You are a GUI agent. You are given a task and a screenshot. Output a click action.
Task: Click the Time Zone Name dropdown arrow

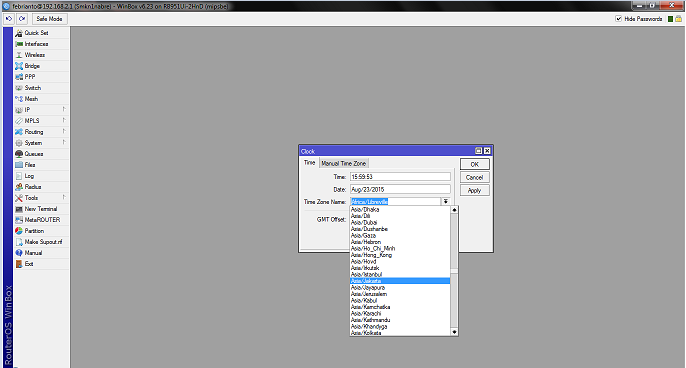click(445, 202)
